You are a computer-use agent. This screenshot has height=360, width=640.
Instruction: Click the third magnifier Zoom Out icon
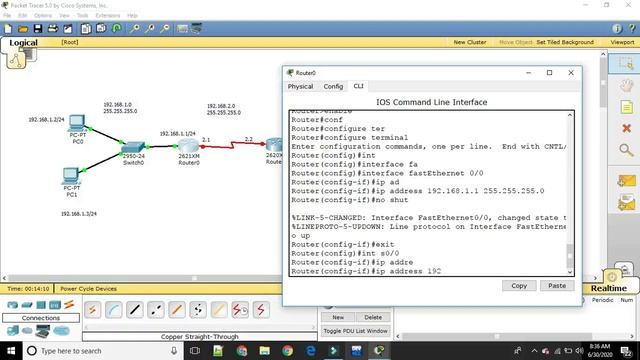point(165,29)
